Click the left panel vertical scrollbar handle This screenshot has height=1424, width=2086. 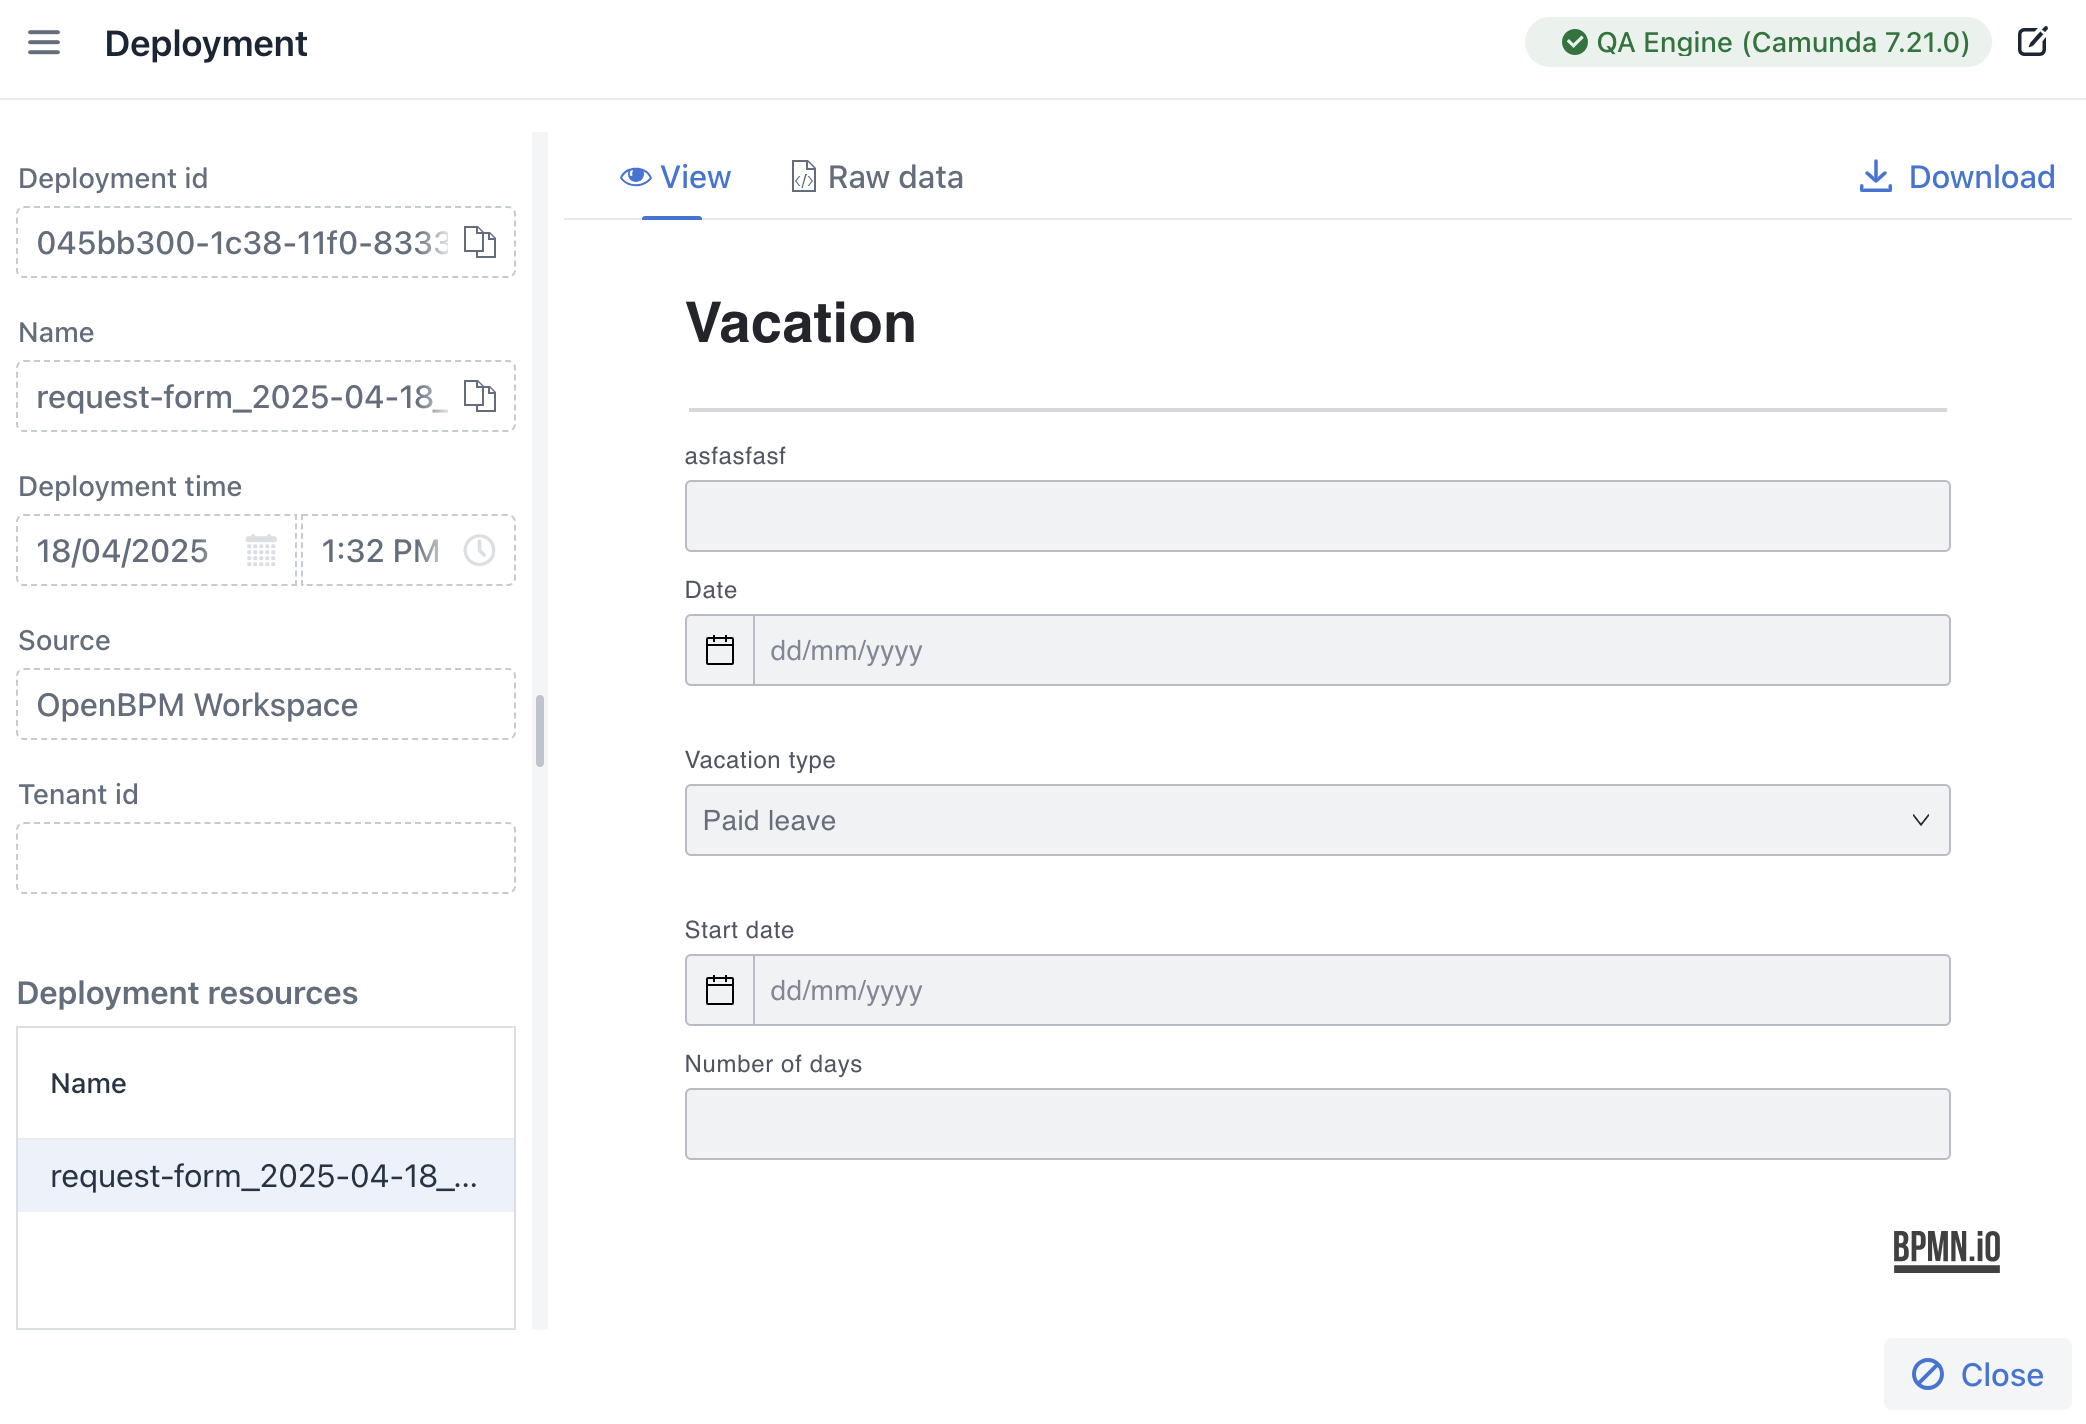click(540, 731)
